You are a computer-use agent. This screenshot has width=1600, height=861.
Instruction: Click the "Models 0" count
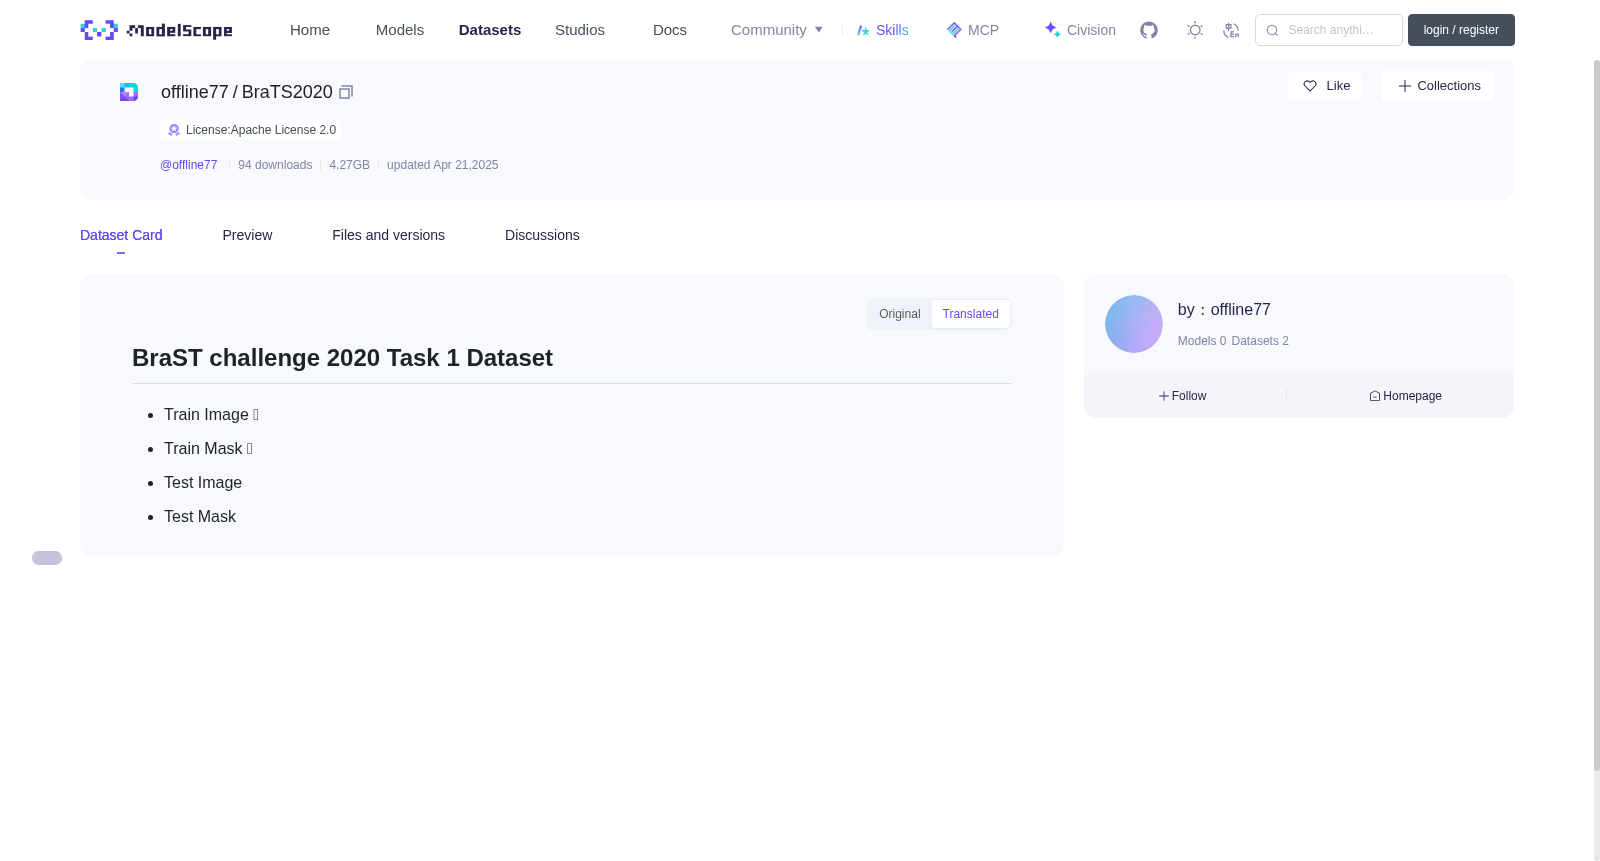(1202, 341)
